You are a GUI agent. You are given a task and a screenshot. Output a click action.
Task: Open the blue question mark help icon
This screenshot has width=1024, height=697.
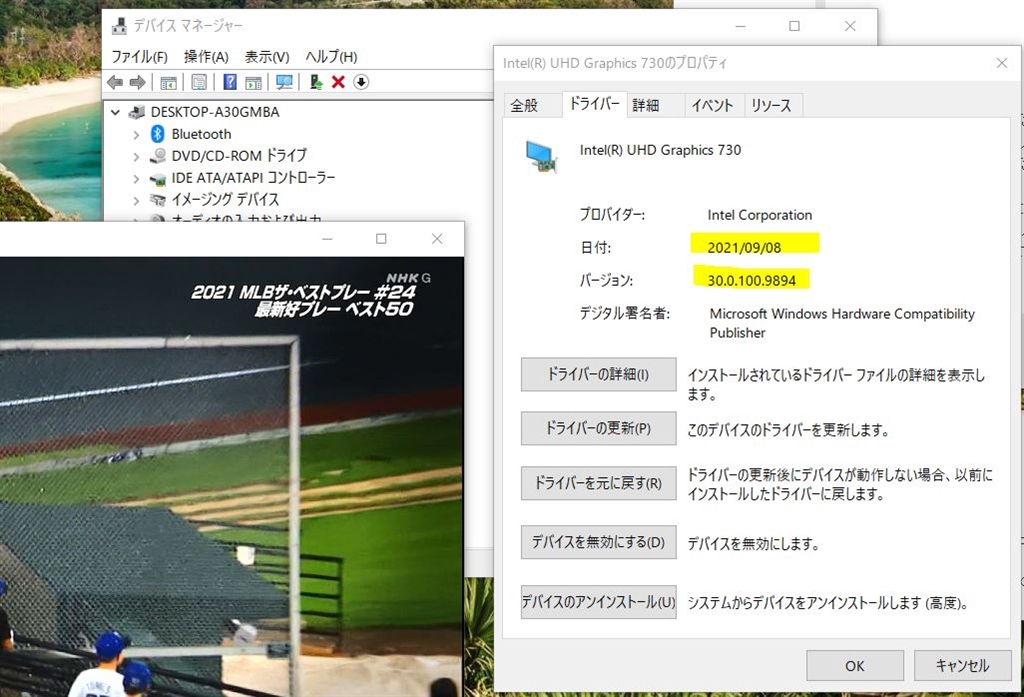[x=230, y=82]
